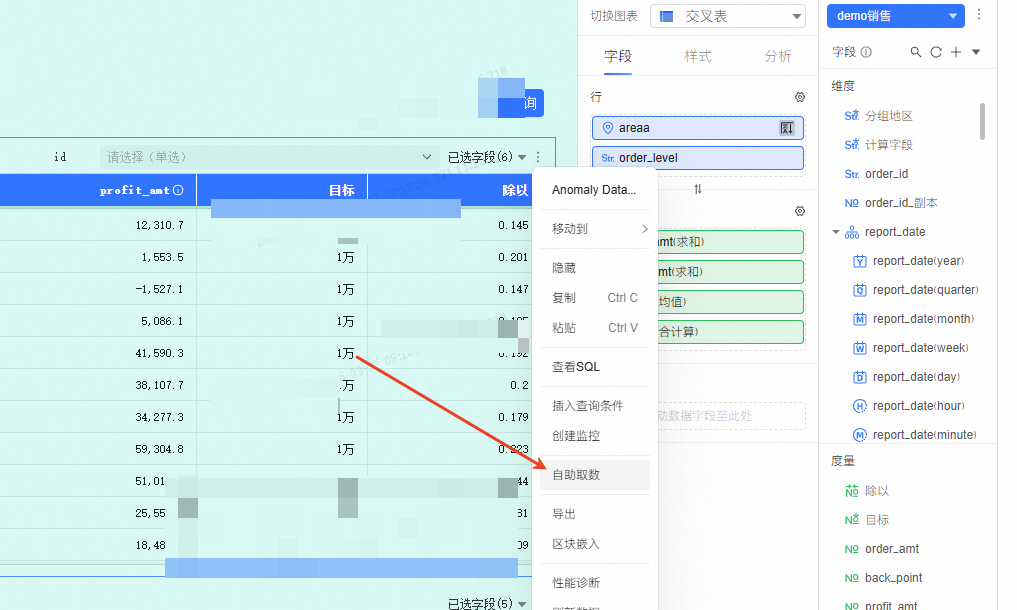Image resolution: width=1017 pixels, height=610 pixels.
Task: Open the 交叉表 chart type dropdown
Action: [727, 16]
